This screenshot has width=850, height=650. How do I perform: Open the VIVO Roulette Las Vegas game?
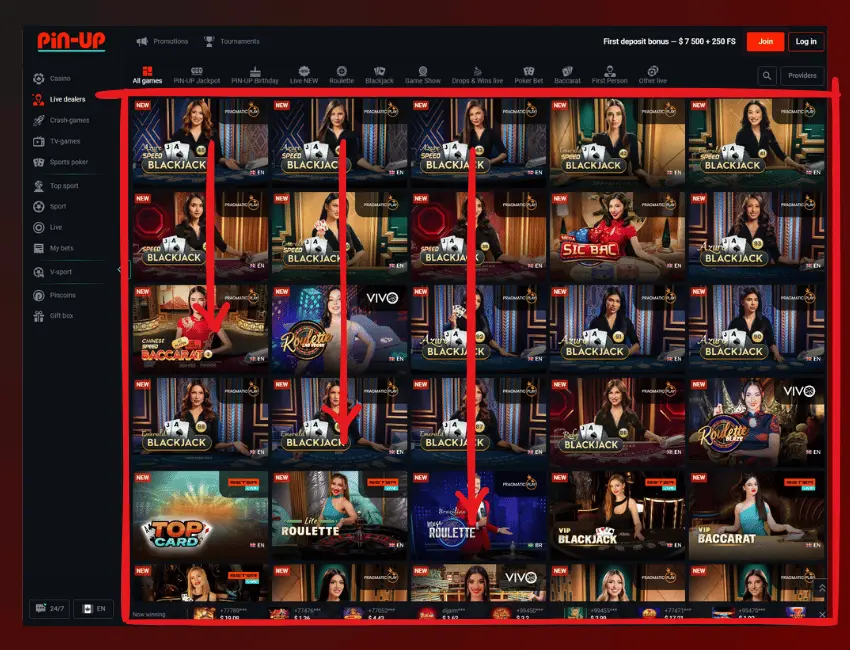click(339, 329)
